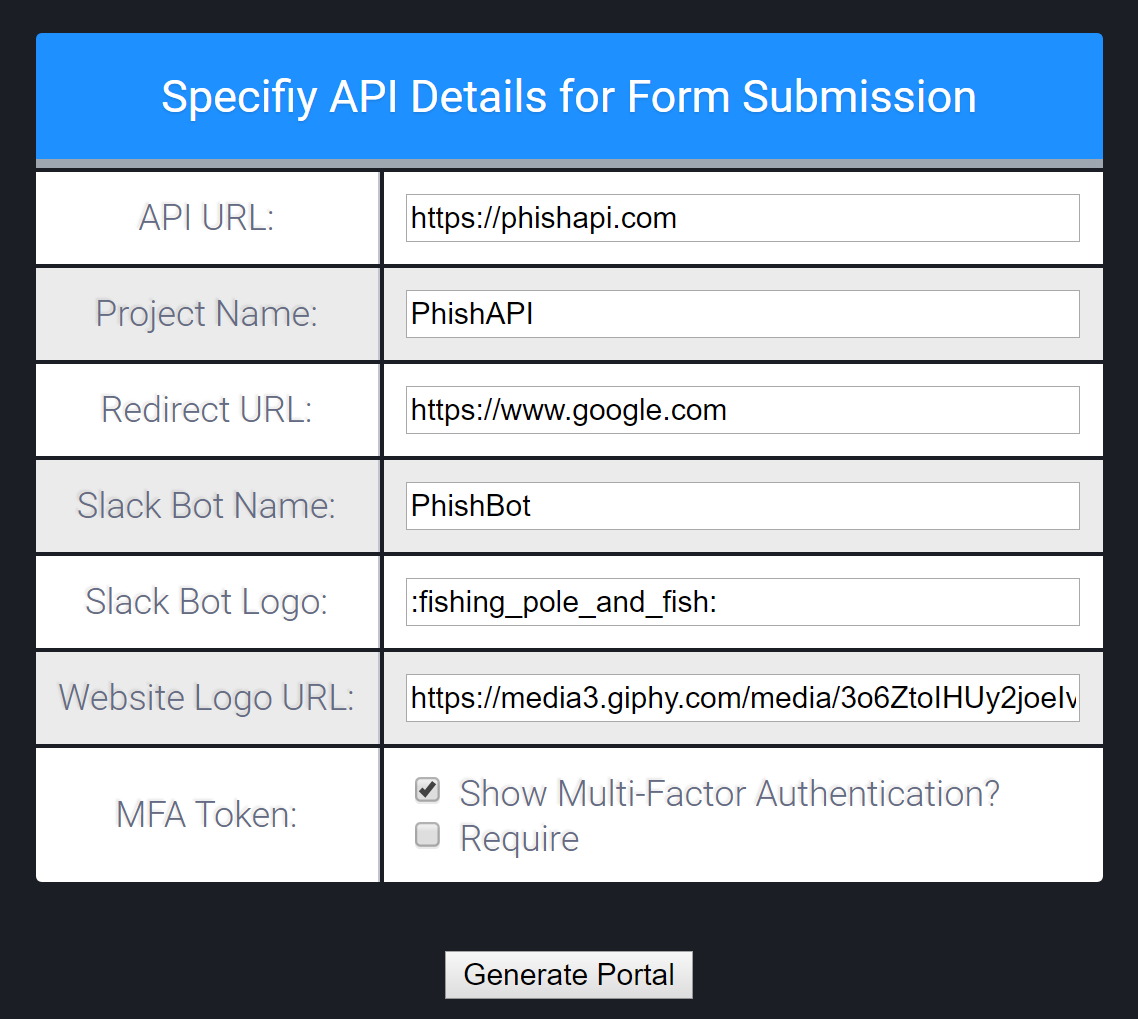
Task: Click the "Specifiy API Details" header title
Action: pyautogui.click(x=569, y=97)
